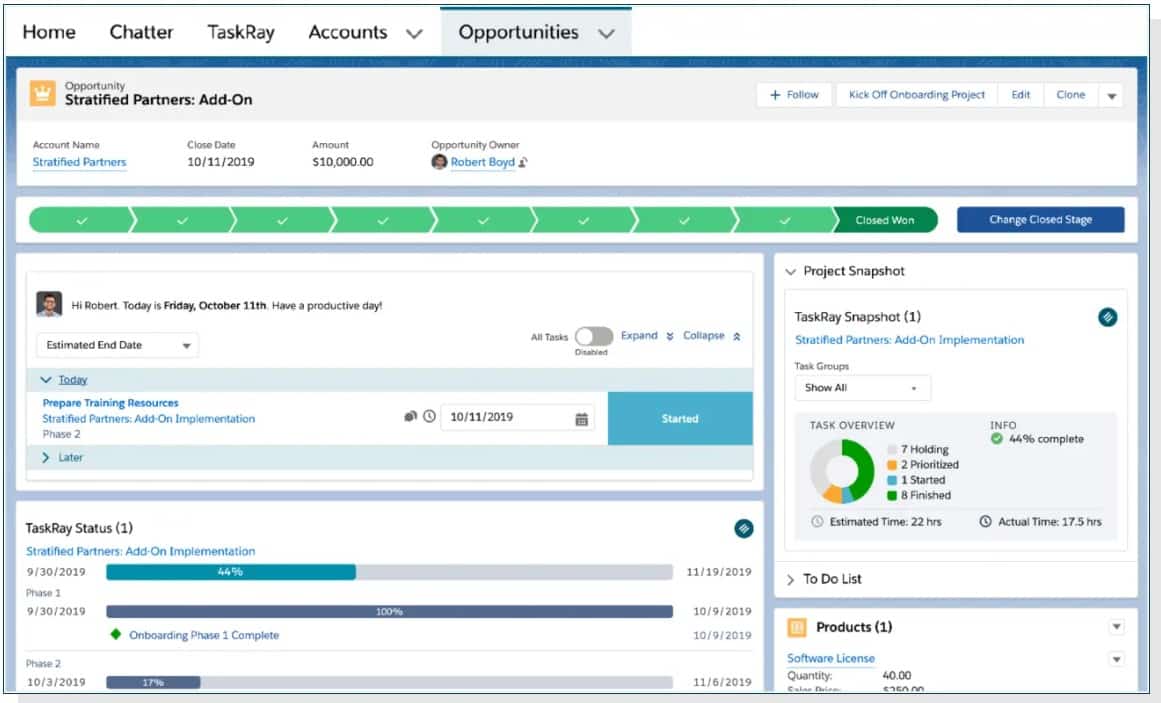Screen dimensions: 1161x703
Task: Click the task overview donut chart
Action: point(842,471)
